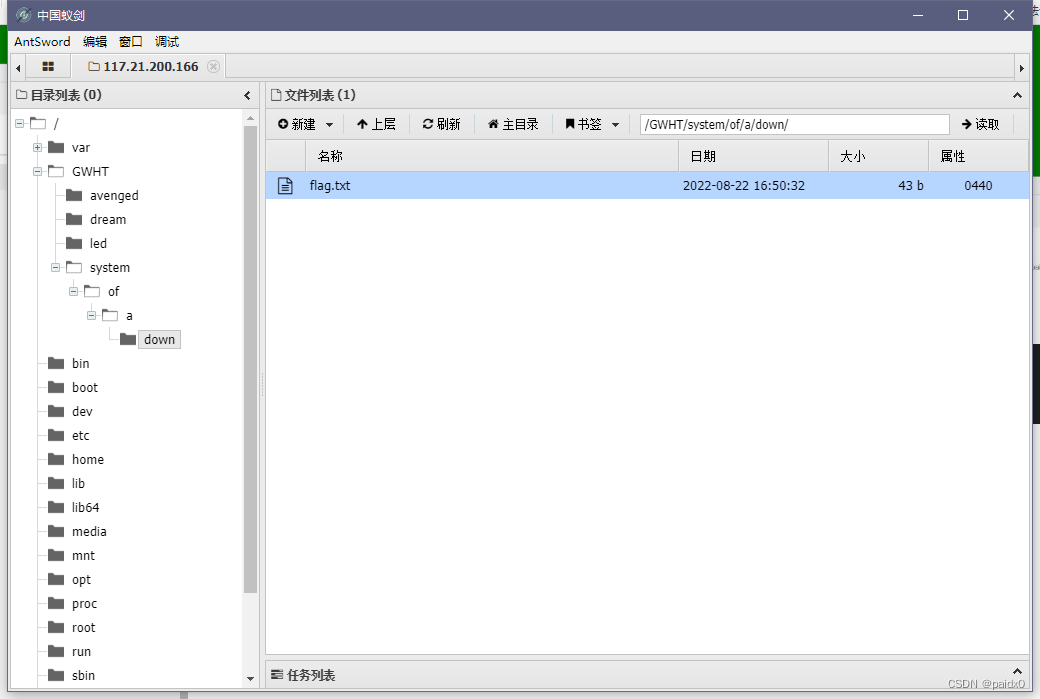Image resolution: width=1040 pixels, height=699 pixels.
Task: Select the bin folder
Action: 80,363
